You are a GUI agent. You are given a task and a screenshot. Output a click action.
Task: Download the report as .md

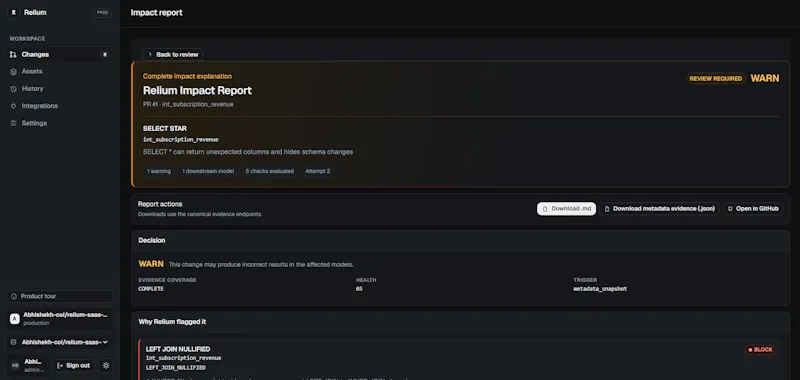pyautogui.click(x=566, y=209)
